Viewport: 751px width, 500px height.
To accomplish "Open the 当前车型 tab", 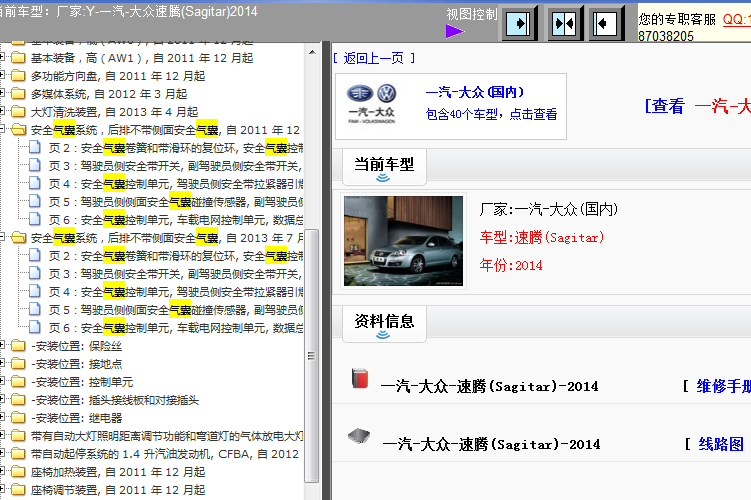I will click(x=384, y=167).
